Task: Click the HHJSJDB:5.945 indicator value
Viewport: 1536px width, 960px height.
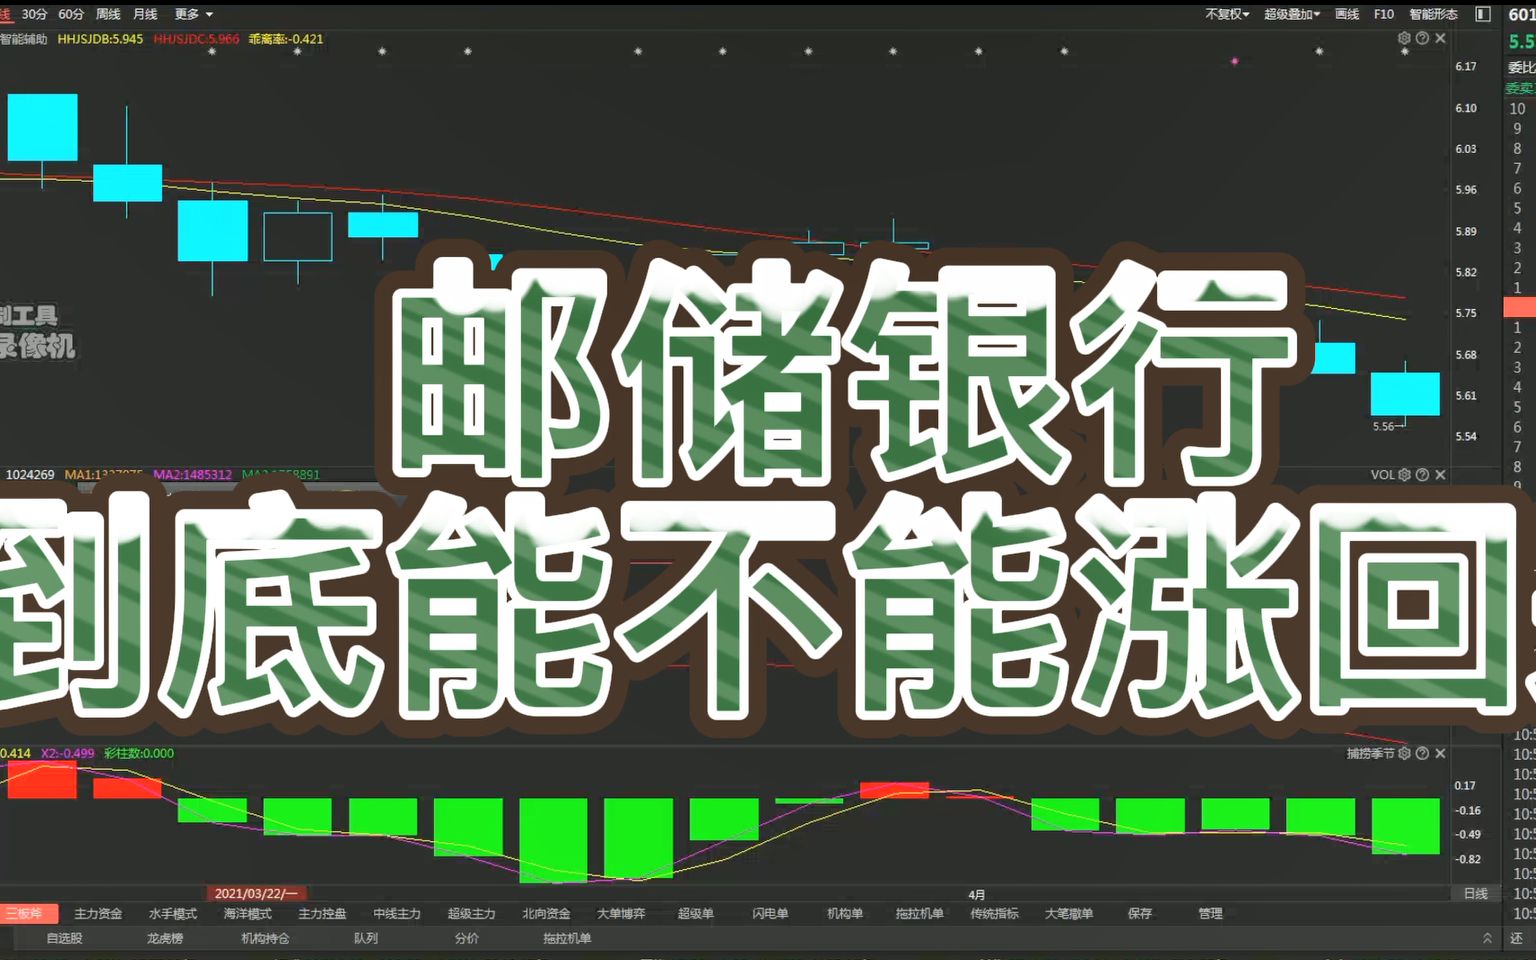Action: (x=100, y=39)
